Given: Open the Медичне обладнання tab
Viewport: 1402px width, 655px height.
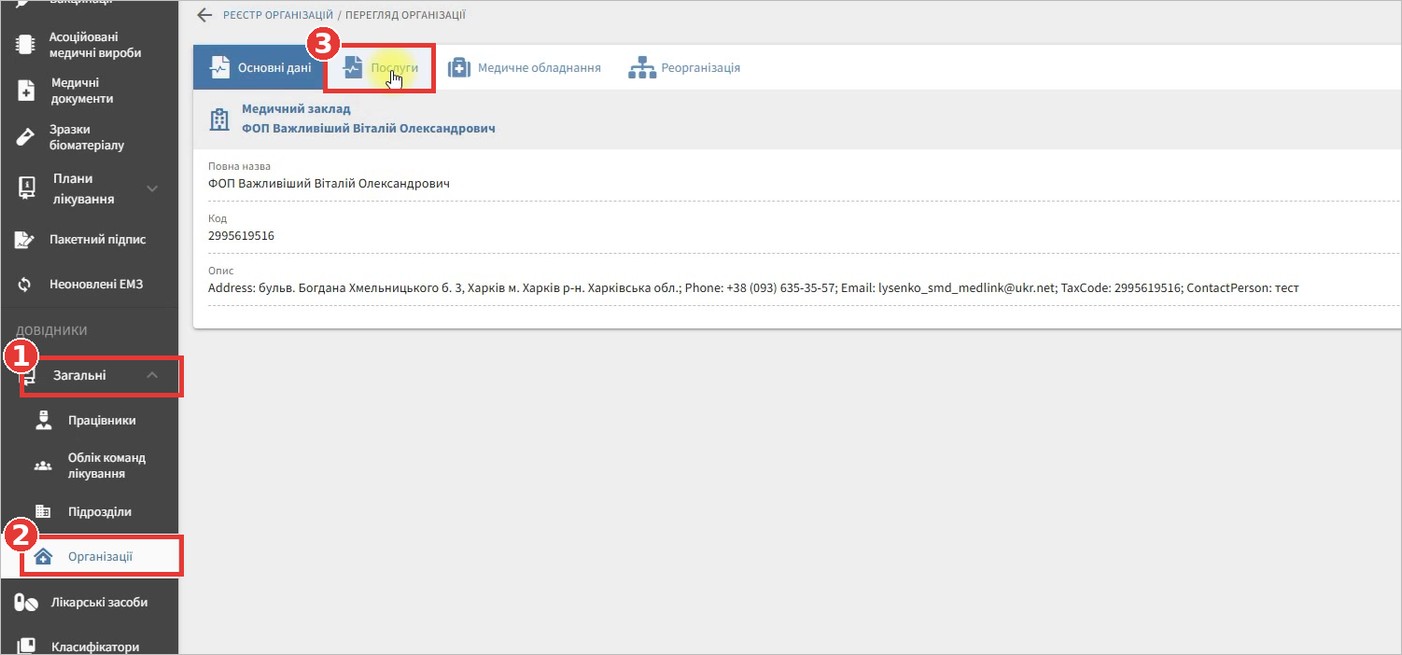Looking at the screenshot, I should [524, 68].
